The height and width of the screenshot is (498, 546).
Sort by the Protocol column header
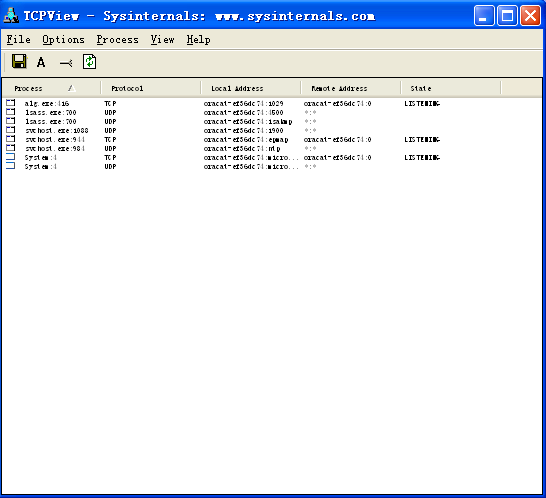151,88
